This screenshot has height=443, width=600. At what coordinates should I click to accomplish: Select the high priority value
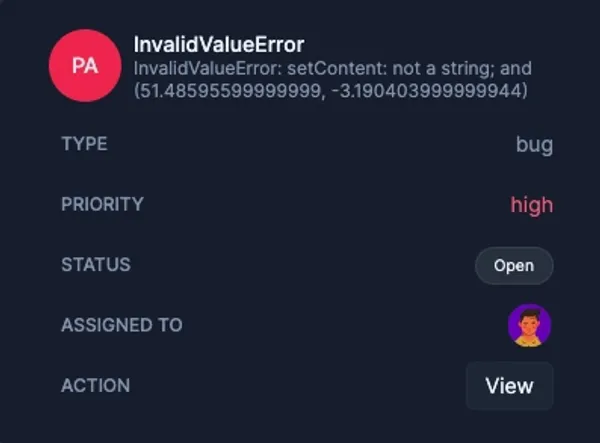[531, 205]
